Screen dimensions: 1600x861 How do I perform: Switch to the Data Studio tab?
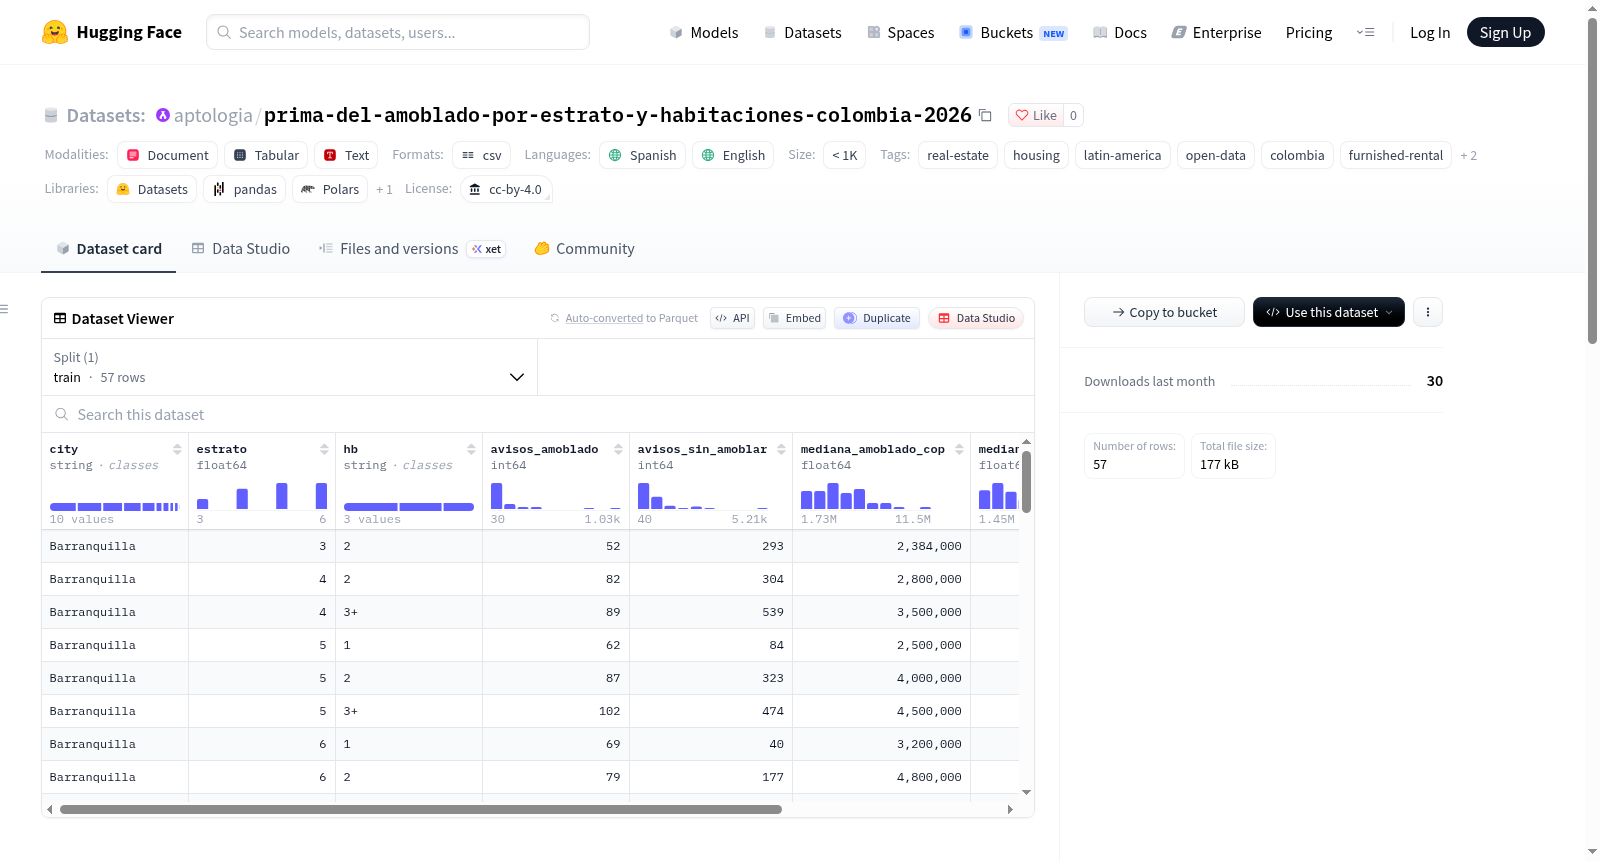241,249
